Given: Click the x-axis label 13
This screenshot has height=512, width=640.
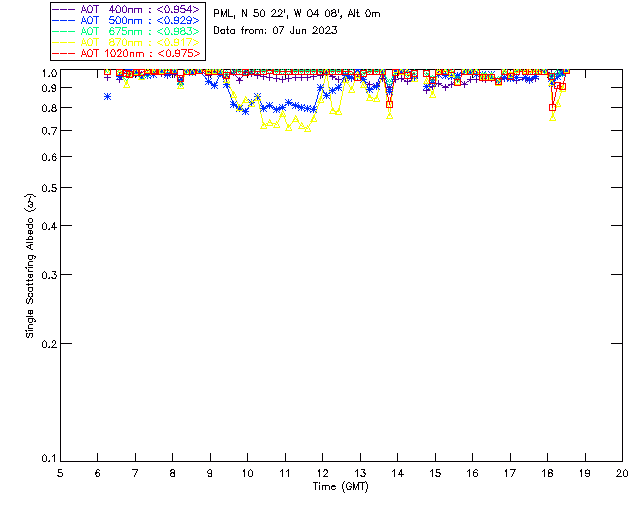Looking at the screenshot, I should [x=360, y=473].
